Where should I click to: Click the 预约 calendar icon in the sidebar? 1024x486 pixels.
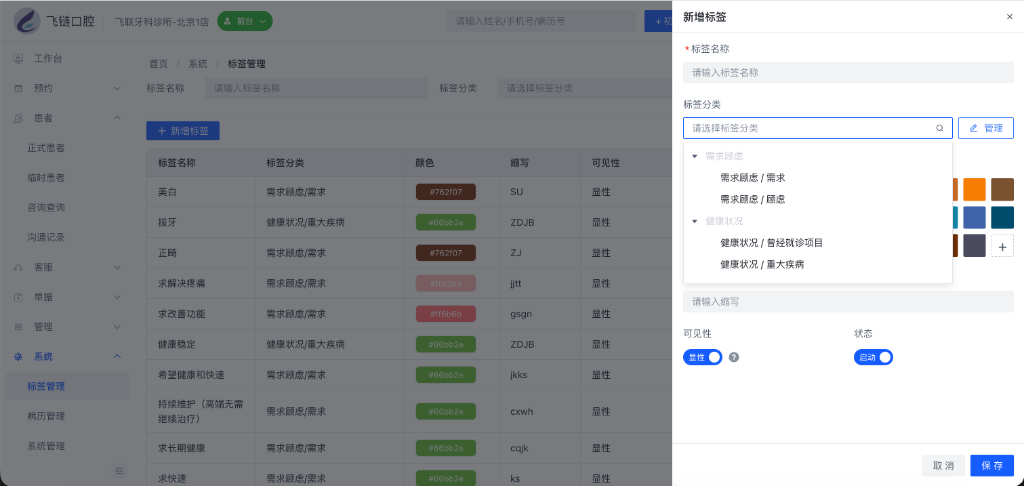[x=18, y=88]
